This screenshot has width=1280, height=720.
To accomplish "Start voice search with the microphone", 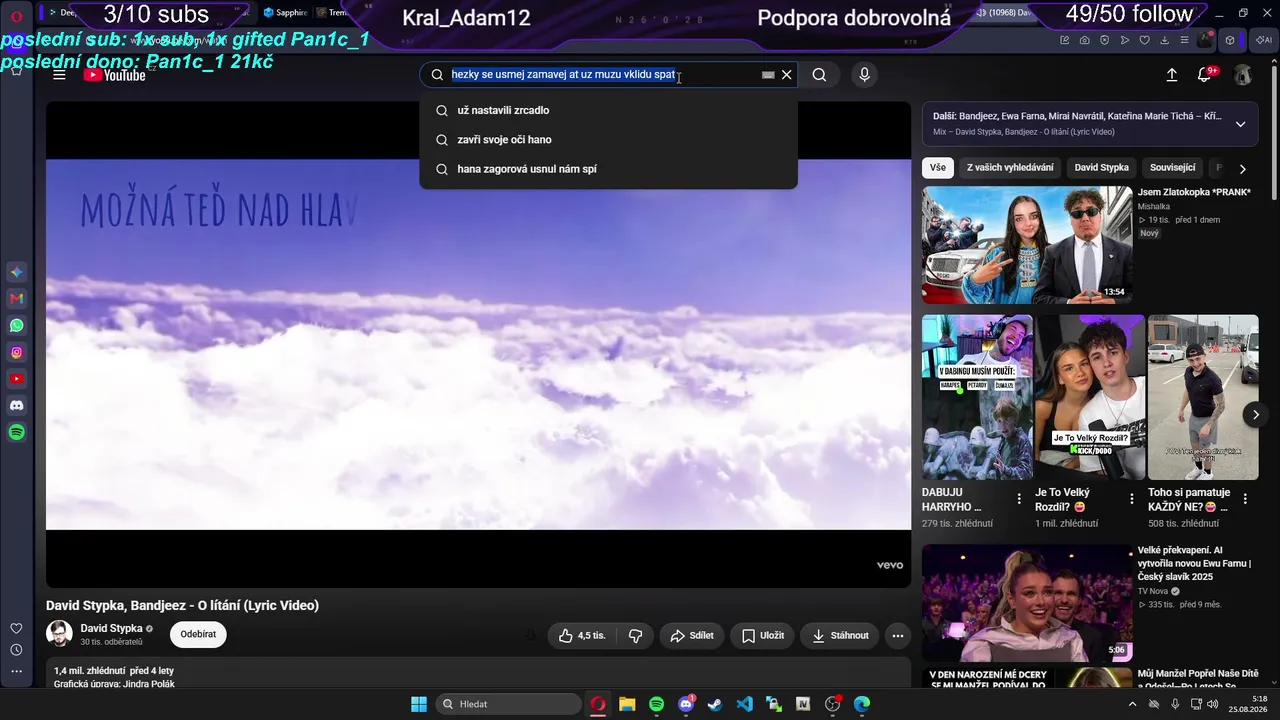I will 865,75.
